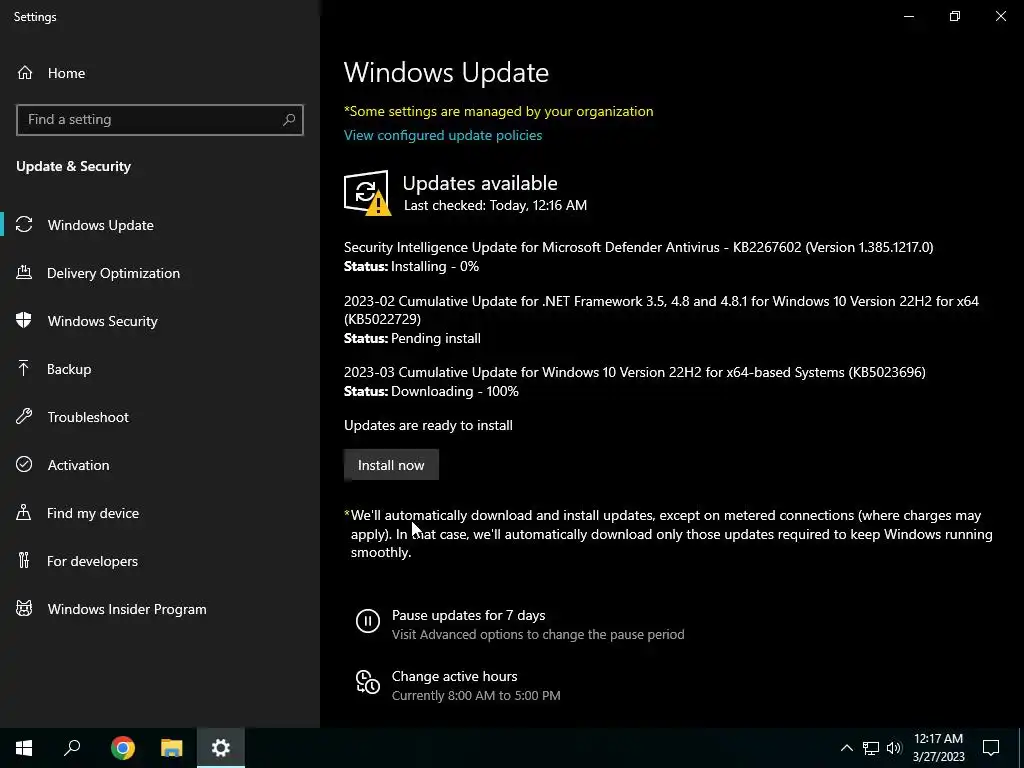Click the network status tray icon
This screenshot has width=1024, height=768.
[x=871, y=748]
